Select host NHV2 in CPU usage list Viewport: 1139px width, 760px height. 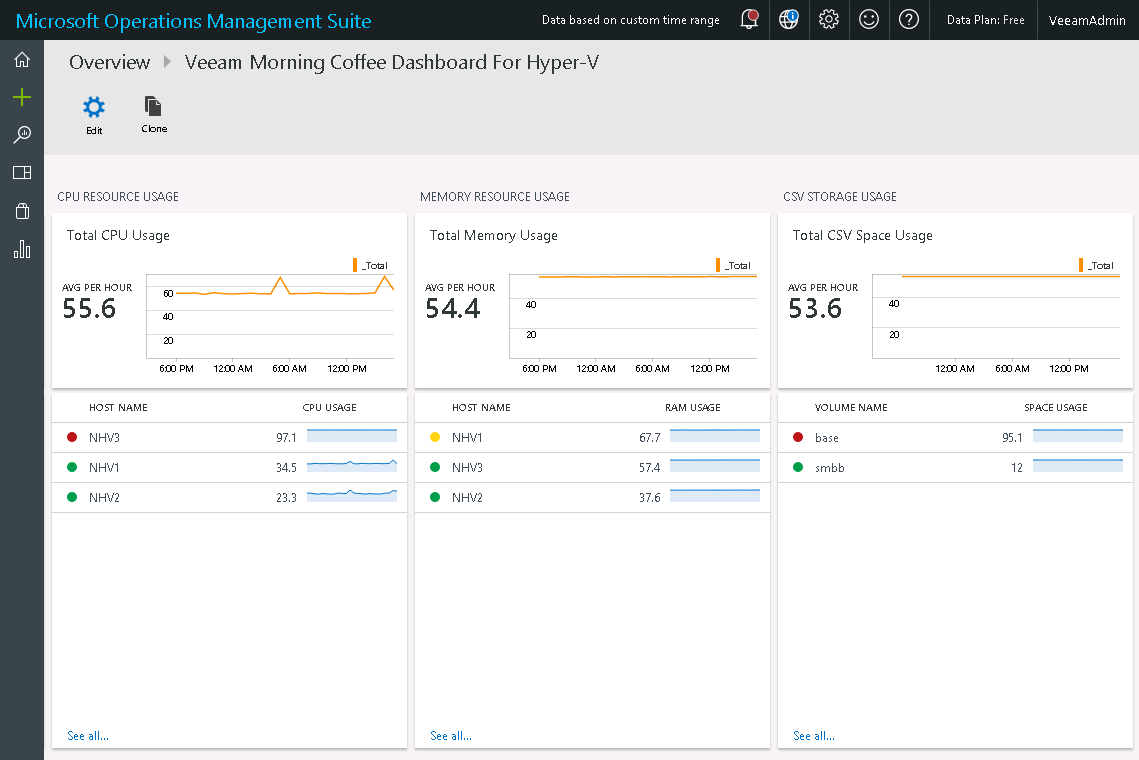pyautogui.click(x=230, y=497)
